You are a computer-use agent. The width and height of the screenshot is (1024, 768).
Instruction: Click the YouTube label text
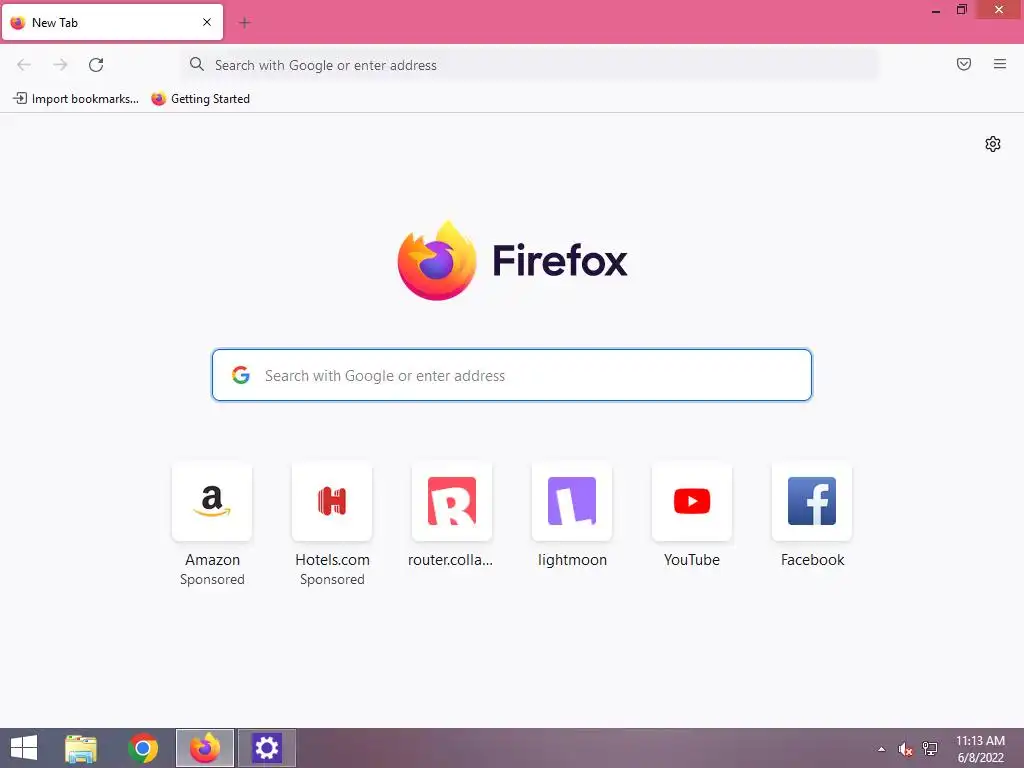click(692, 560)
